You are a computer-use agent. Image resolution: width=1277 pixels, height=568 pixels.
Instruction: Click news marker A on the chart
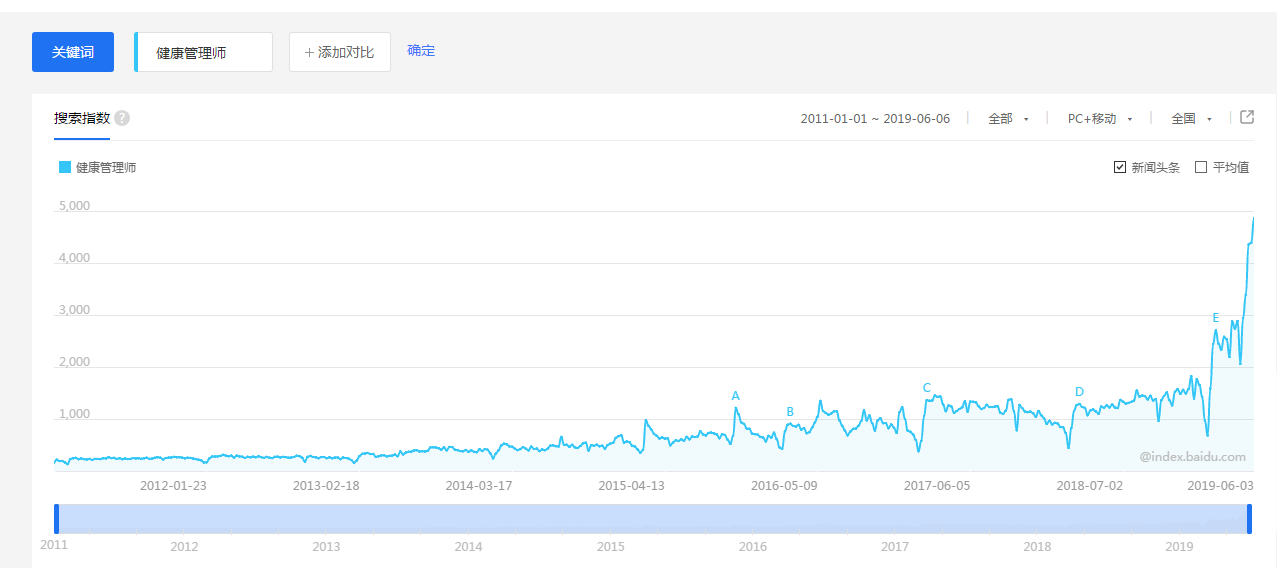click(736, 396)
